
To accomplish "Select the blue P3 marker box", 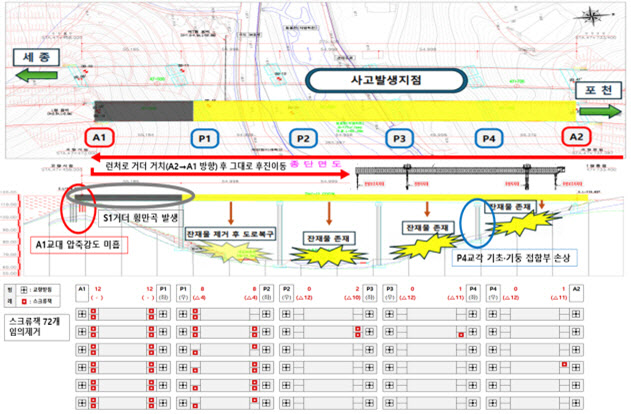I will point(399,138).
